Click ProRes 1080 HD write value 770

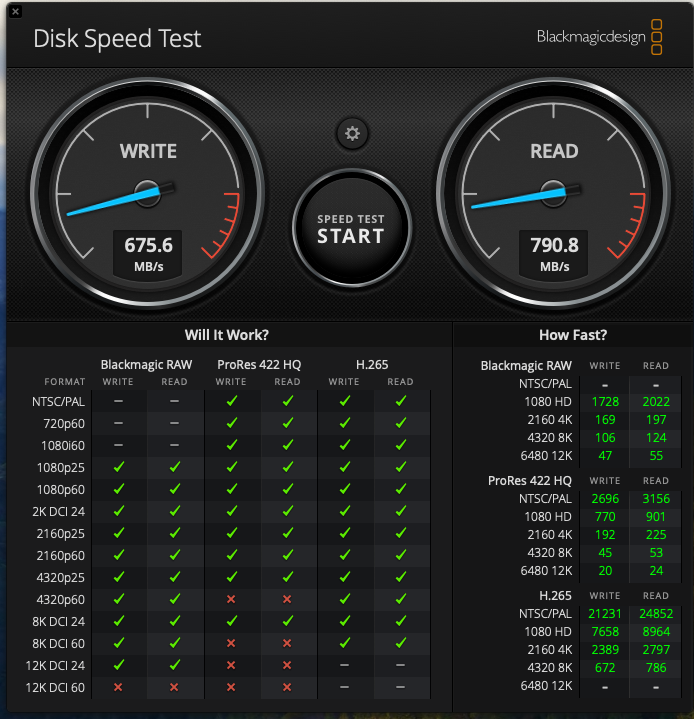[x=605, y=517]
